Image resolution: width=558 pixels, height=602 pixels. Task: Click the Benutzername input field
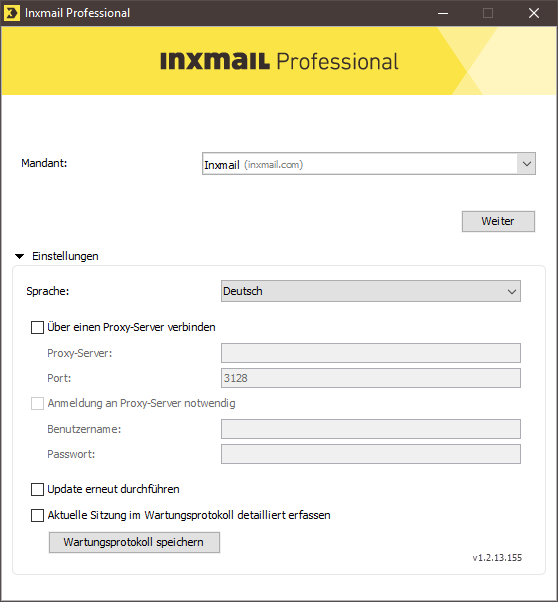[371, 429]
